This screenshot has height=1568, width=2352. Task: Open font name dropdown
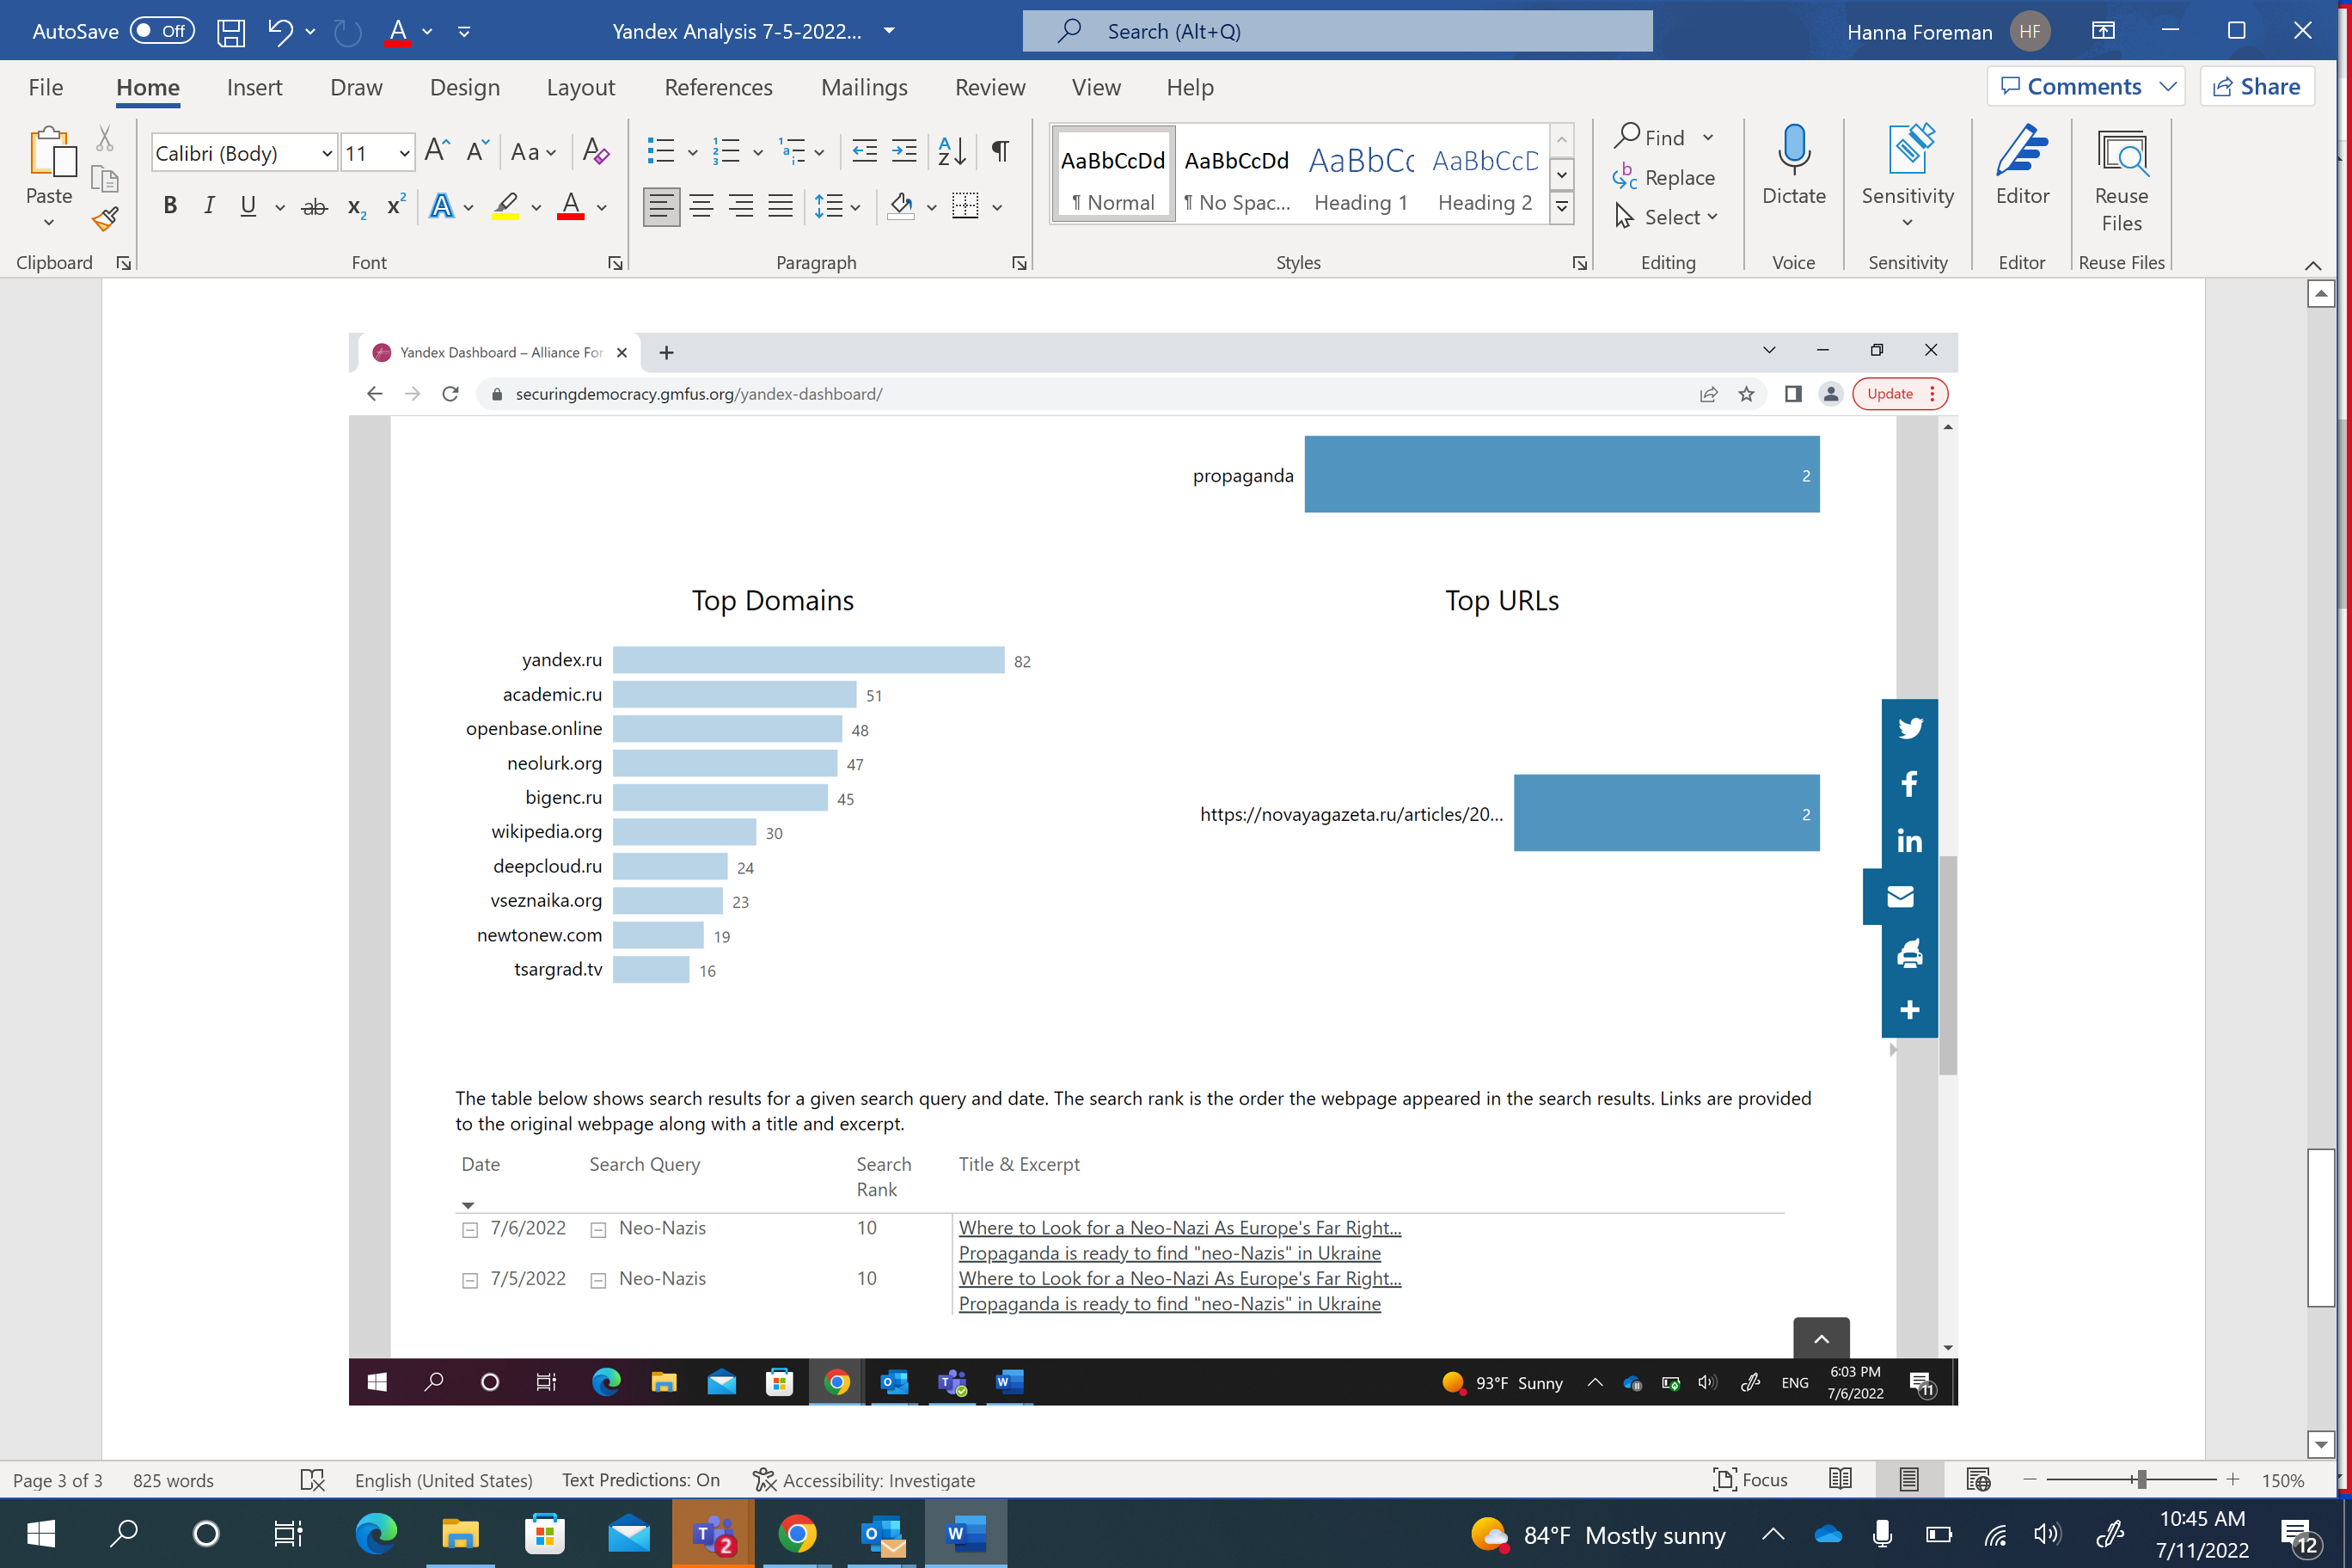tap(326, 153)
